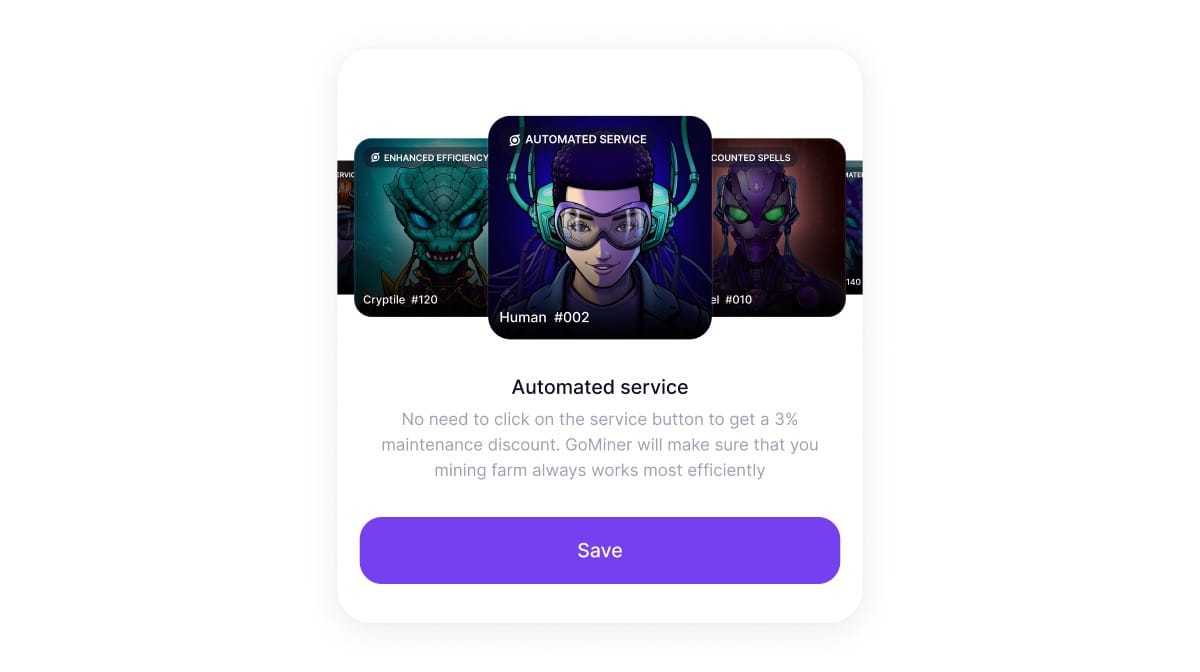This screenshot has width=1200, height=672.
Task: Click the AUTOMATED SERVICE badge text
Action: [586, 140]
